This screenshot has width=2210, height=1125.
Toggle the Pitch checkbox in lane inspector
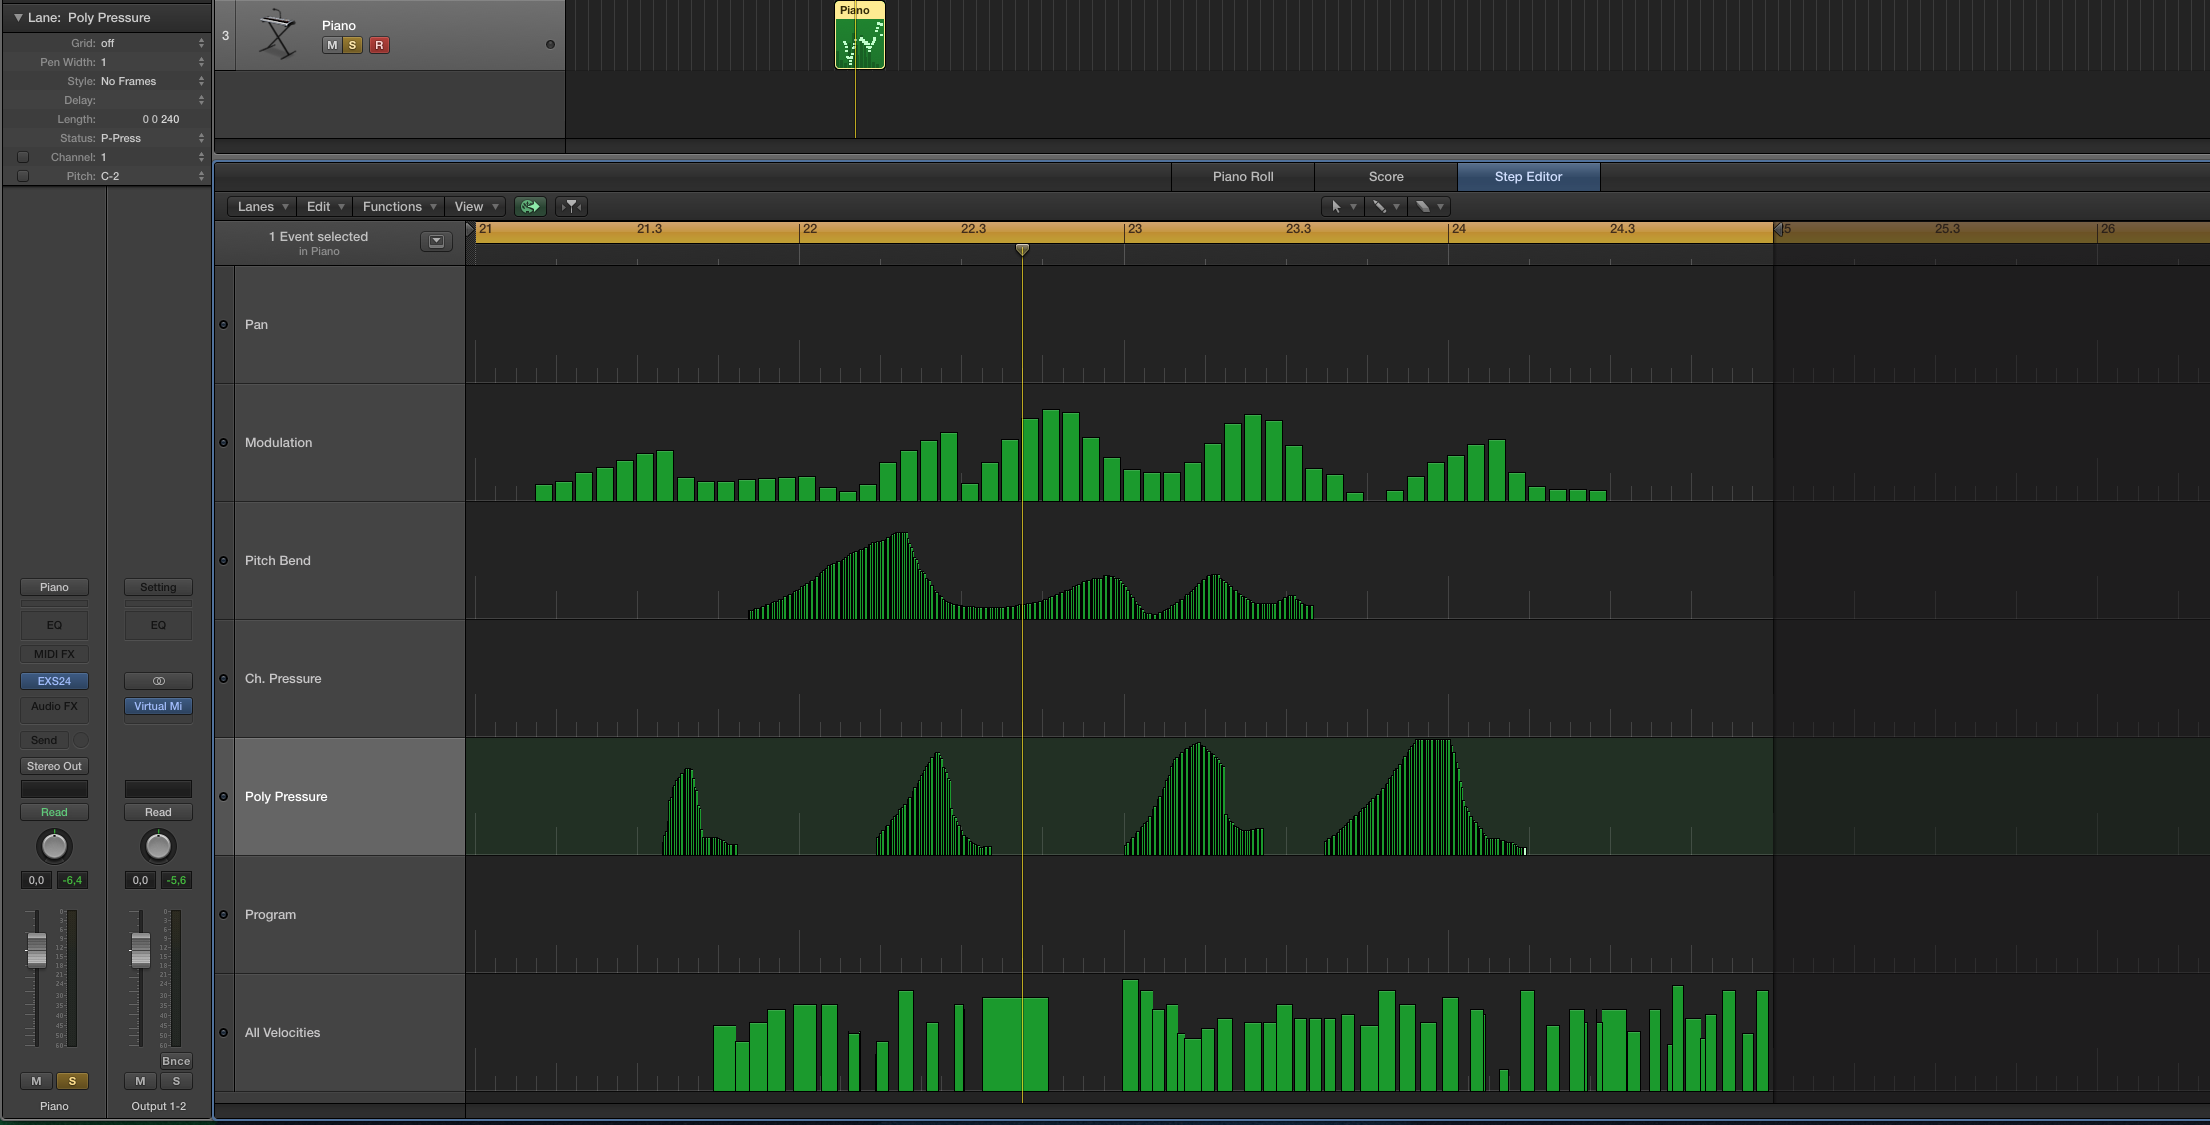(x=23, y=176)
